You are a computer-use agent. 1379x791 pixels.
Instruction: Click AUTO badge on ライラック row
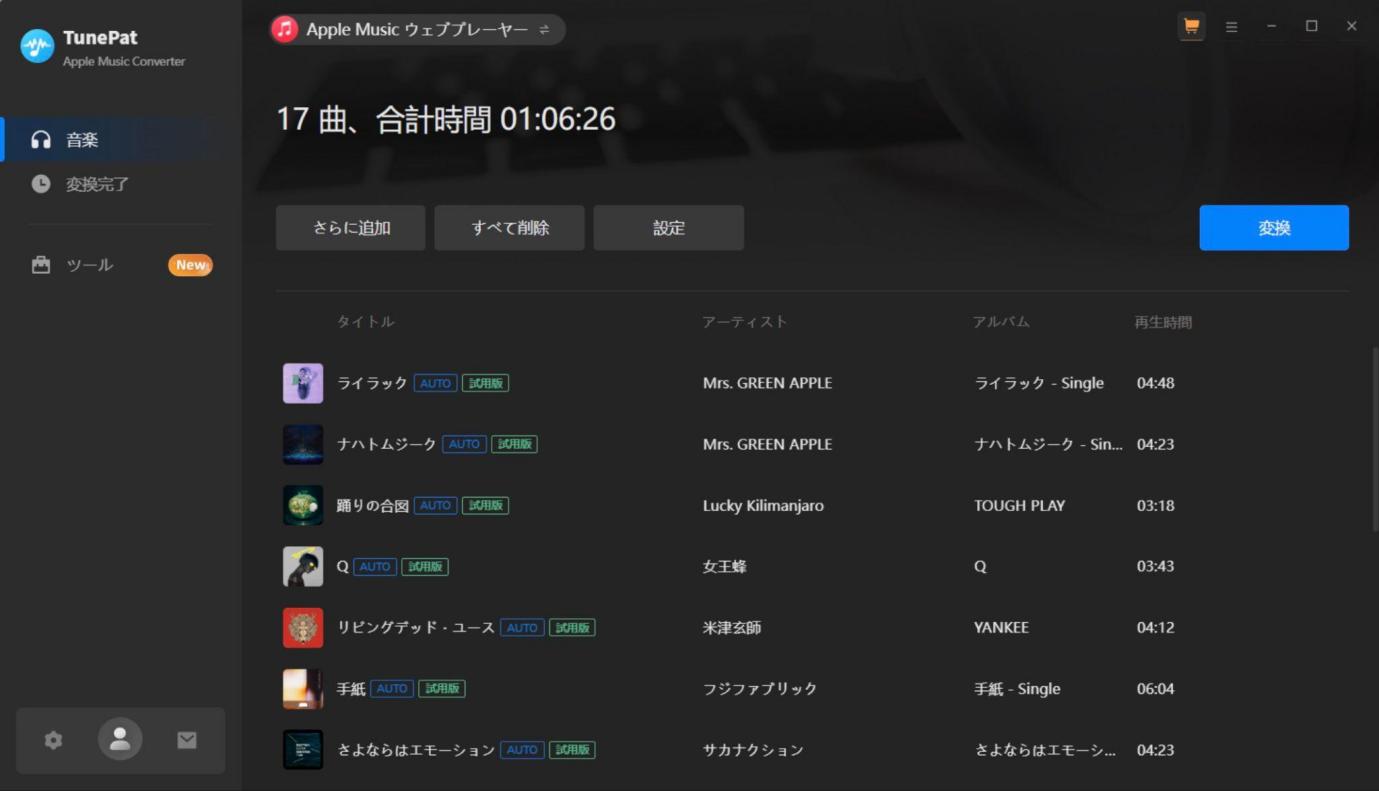tap(435, 383)
